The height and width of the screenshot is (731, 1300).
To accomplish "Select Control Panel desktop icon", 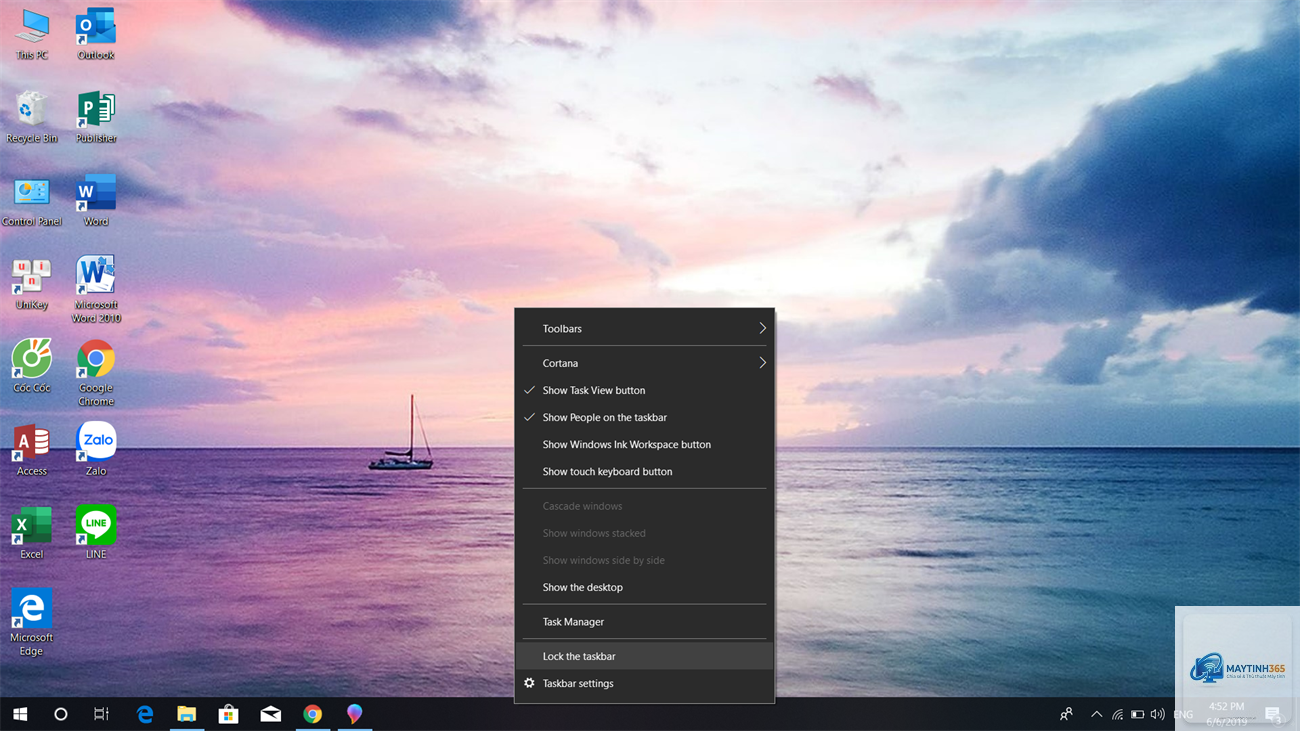I will (x=32, y=201).
